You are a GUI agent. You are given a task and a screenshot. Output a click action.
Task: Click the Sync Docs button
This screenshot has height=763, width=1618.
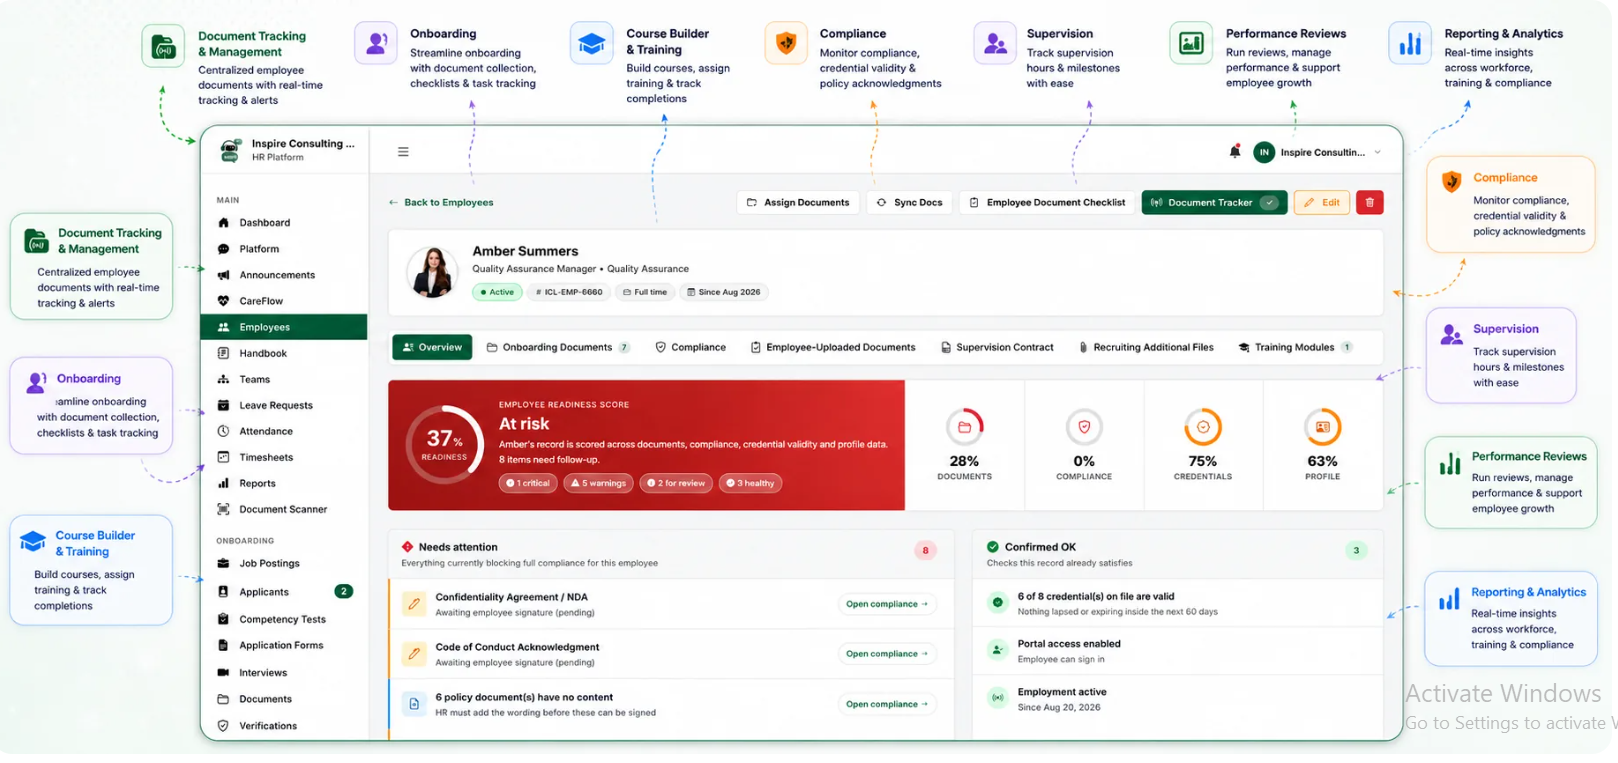[909, 202]
